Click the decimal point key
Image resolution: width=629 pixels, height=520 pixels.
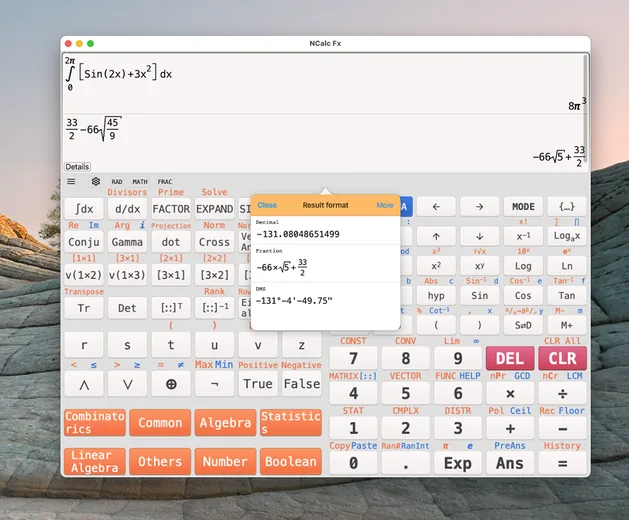tap(406, 463)
